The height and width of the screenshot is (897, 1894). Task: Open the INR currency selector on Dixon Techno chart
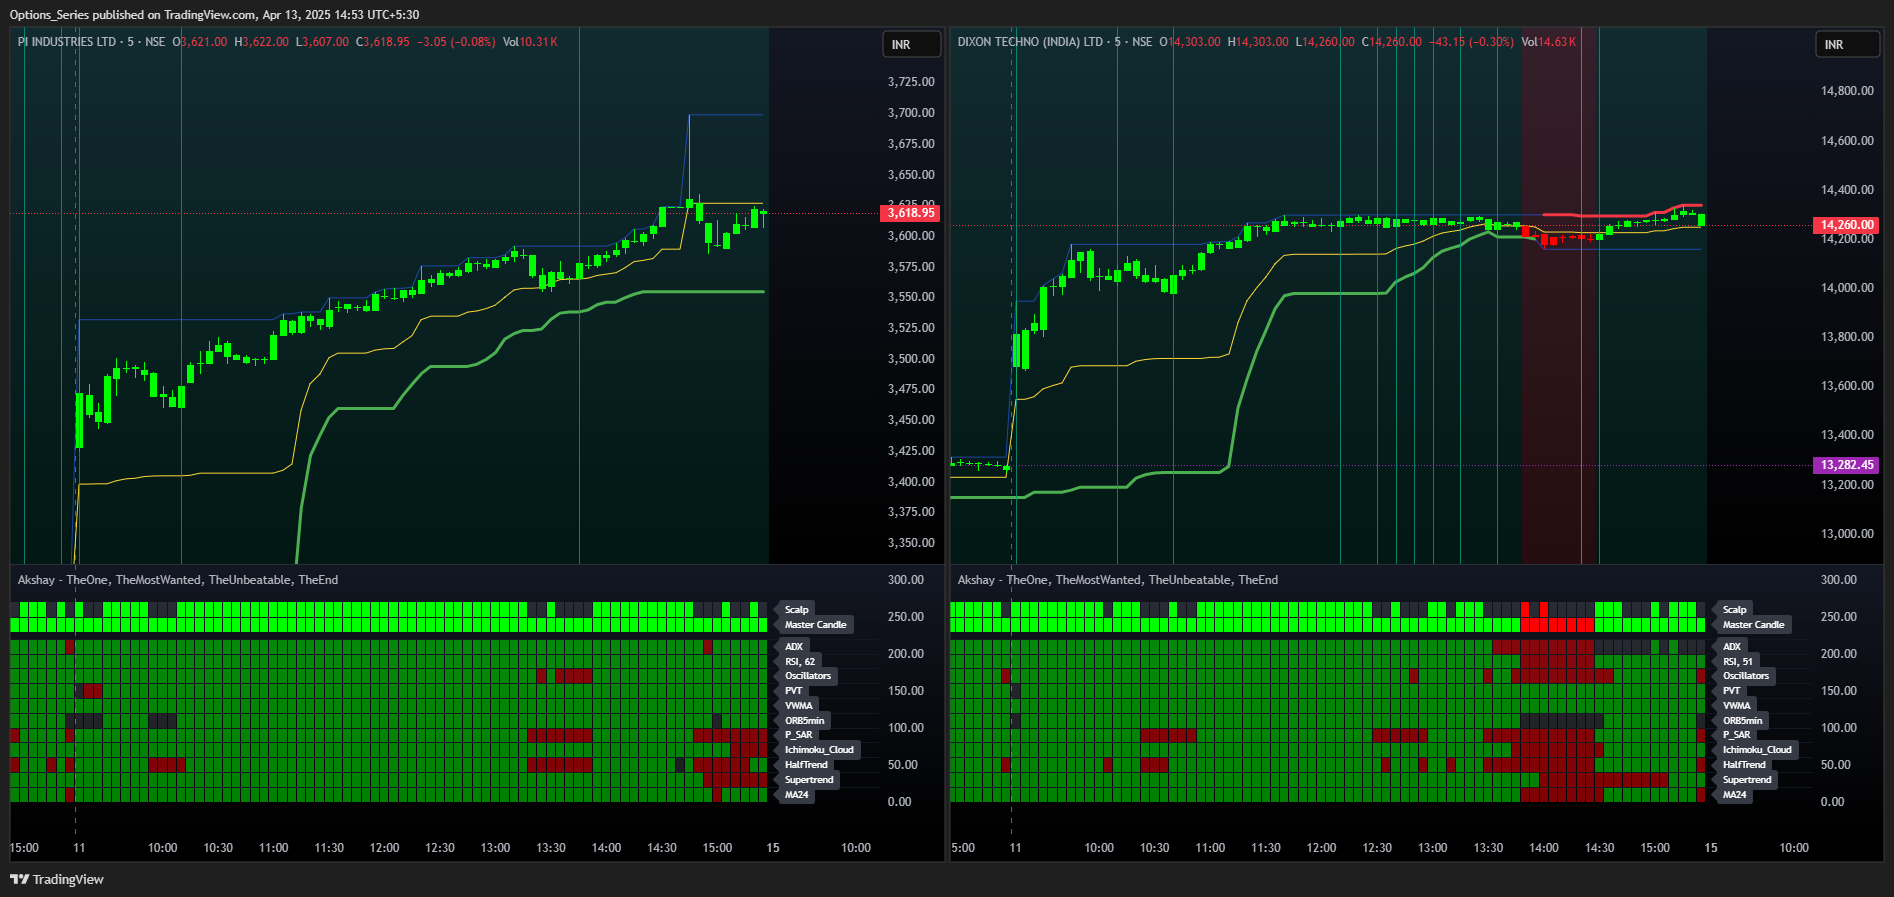(1847, 45)
